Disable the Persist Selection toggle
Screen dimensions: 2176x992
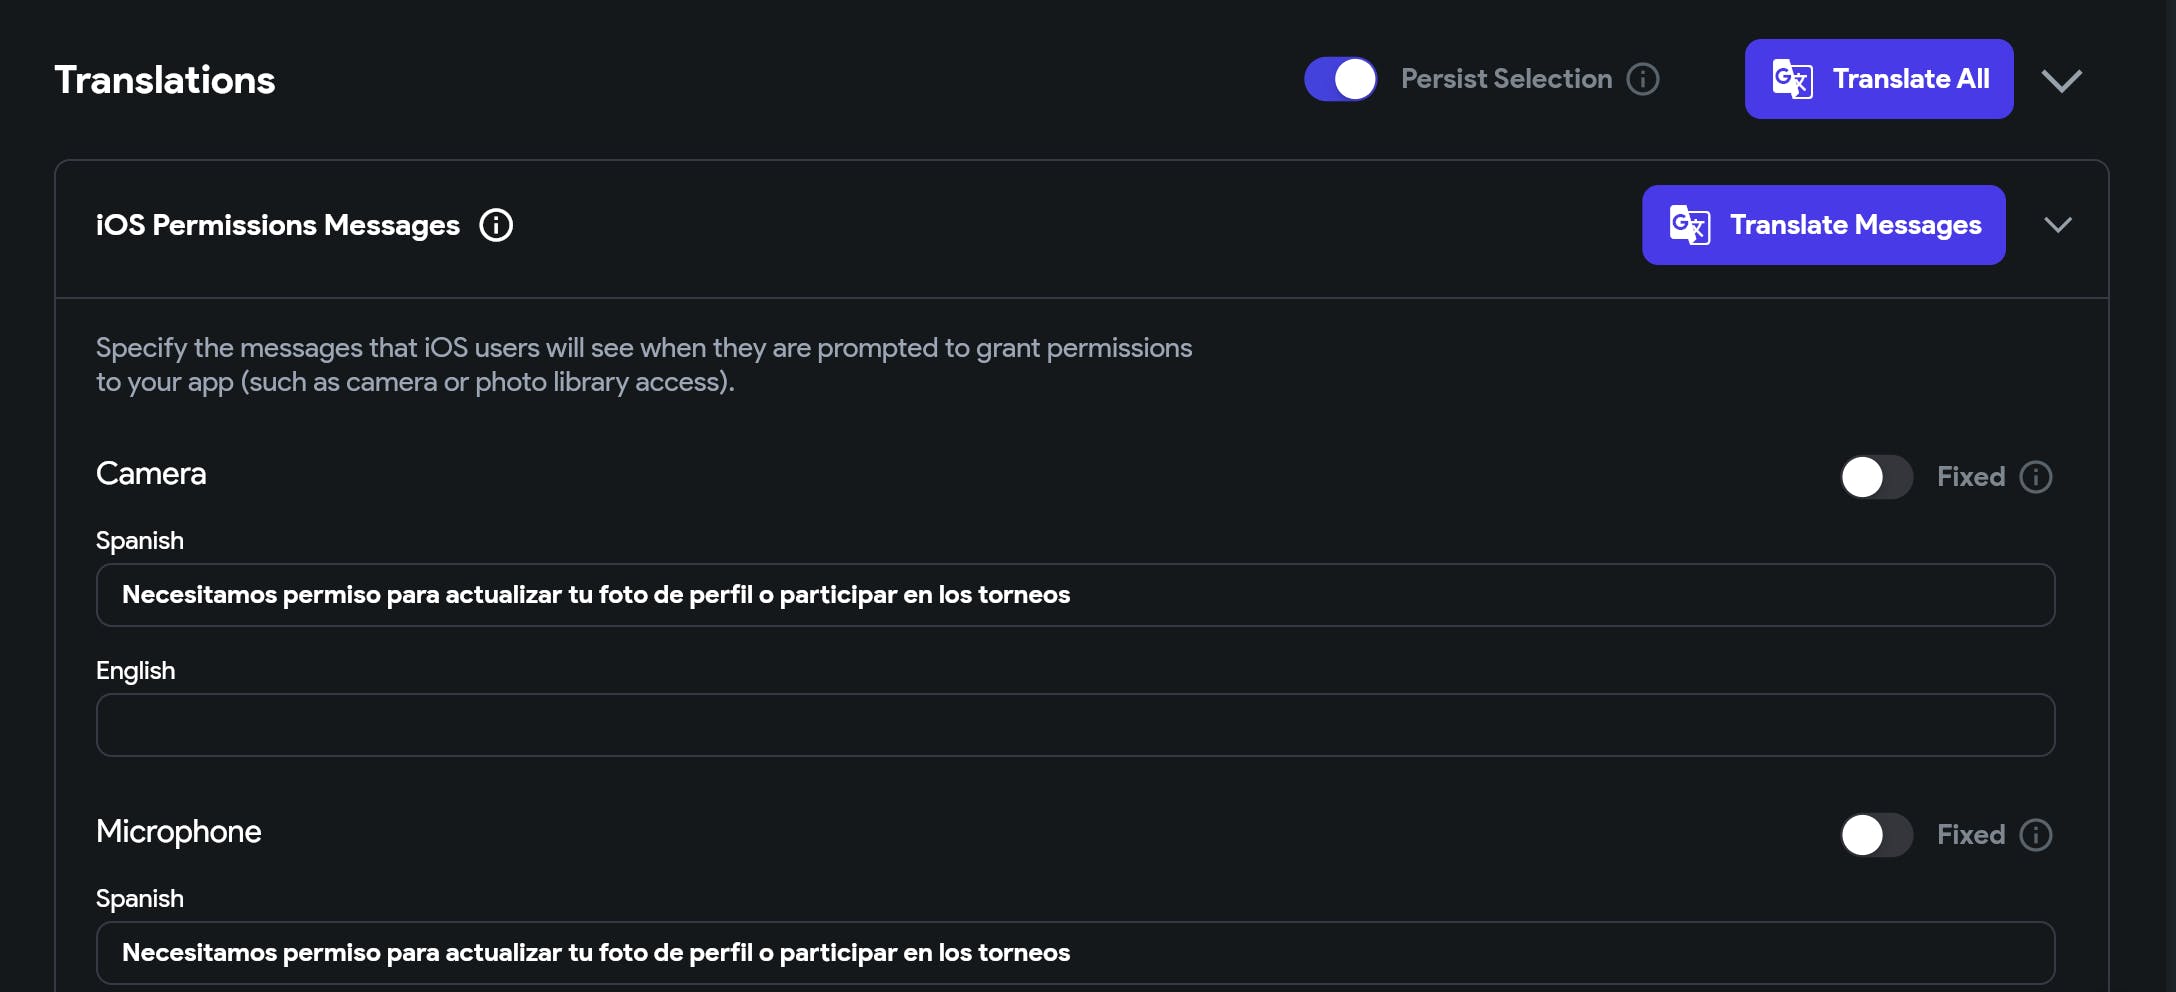[x=1341, y=79]
